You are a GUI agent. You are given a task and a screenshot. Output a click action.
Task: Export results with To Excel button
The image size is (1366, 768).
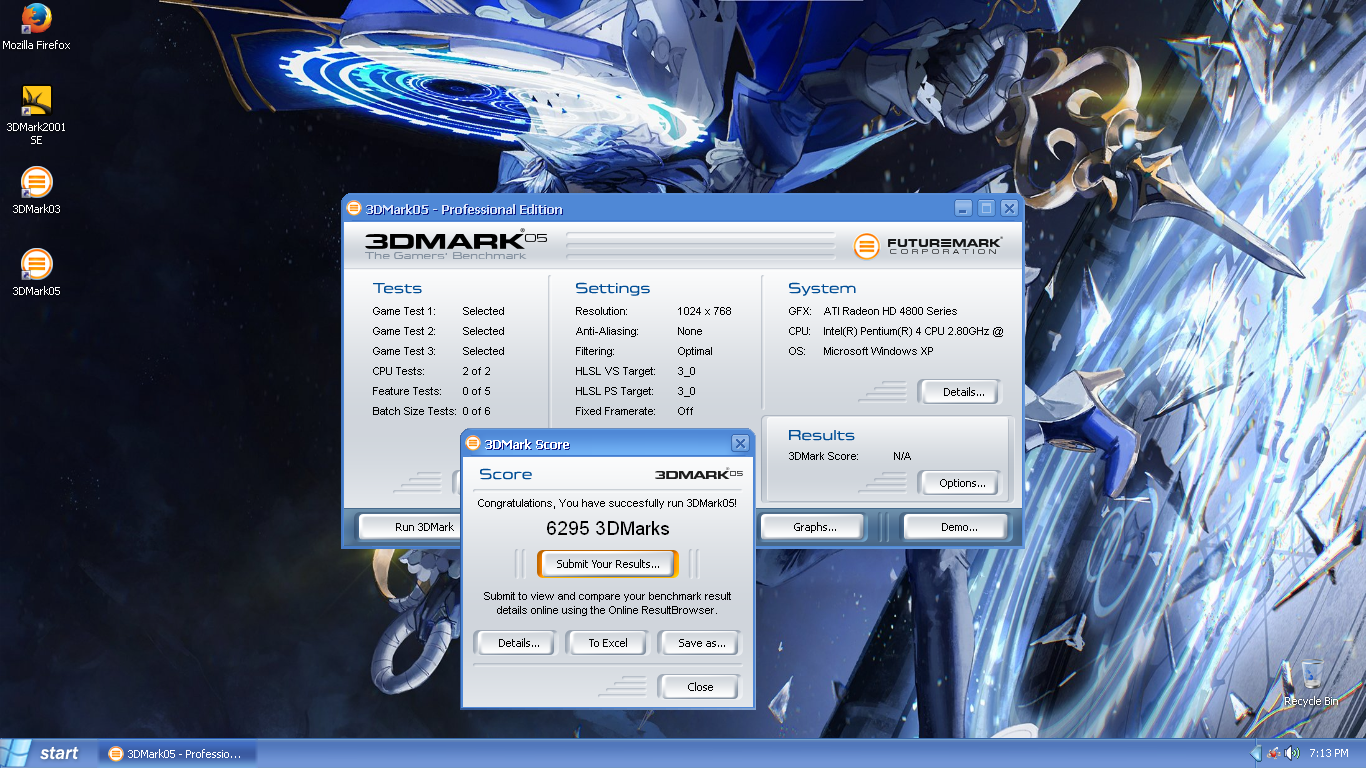608,643
